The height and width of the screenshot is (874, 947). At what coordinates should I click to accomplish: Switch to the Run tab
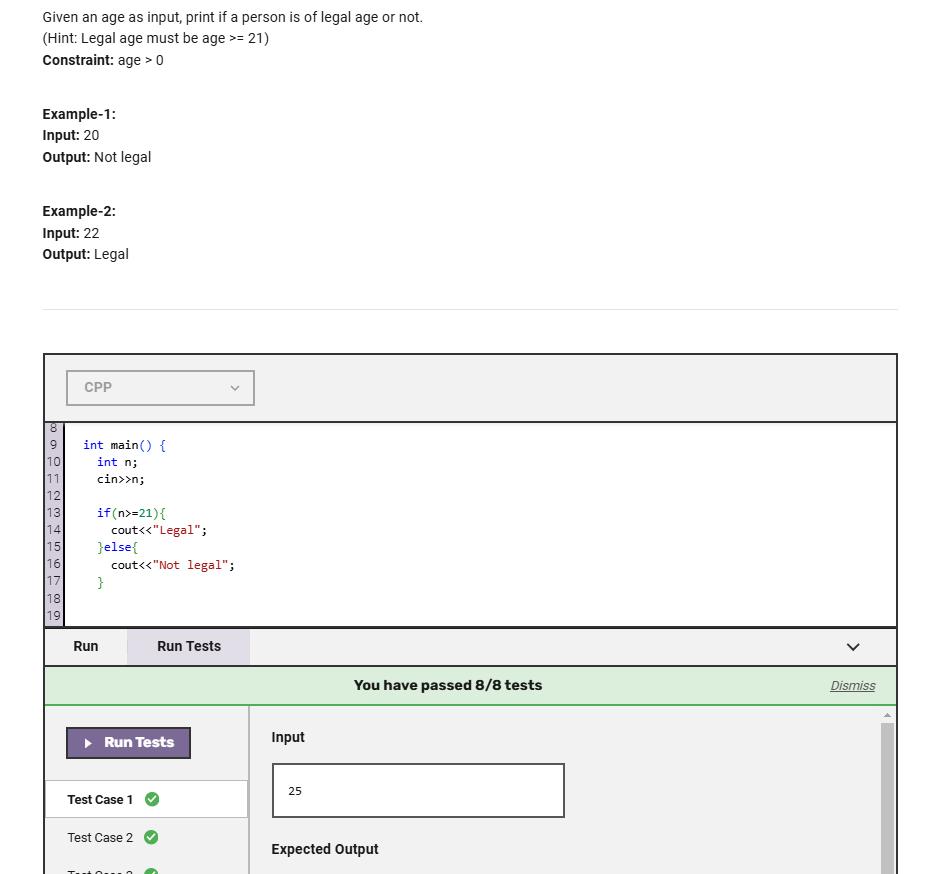(86, 646)
